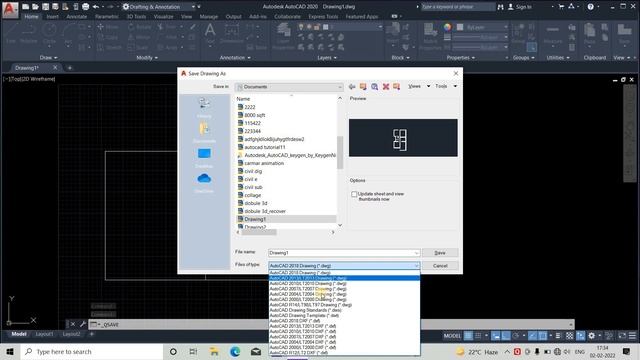Select AutoCAD Drawing Template (*.dwt) type
The image size is (640, 360).
pyautogui.click(x=344, y=316)
